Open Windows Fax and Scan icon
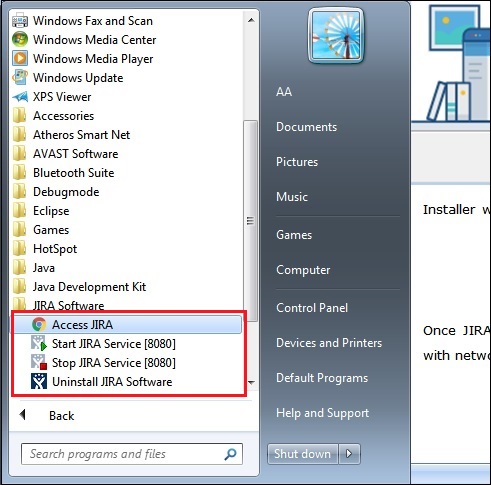The image size is (491, 485). pyautogui.click(x=20, y=20)
